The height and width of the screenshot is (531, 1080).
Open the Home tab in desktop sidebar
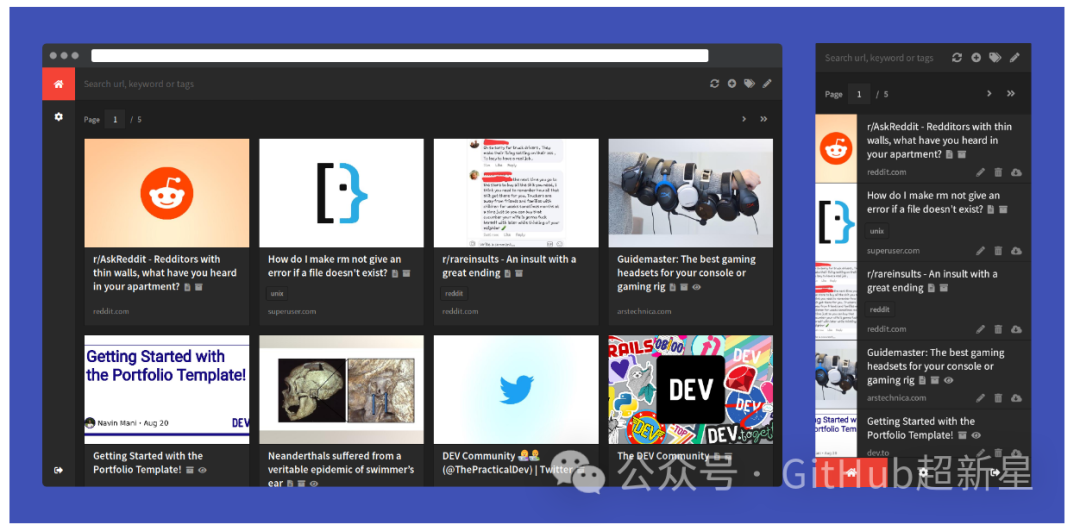59,84
